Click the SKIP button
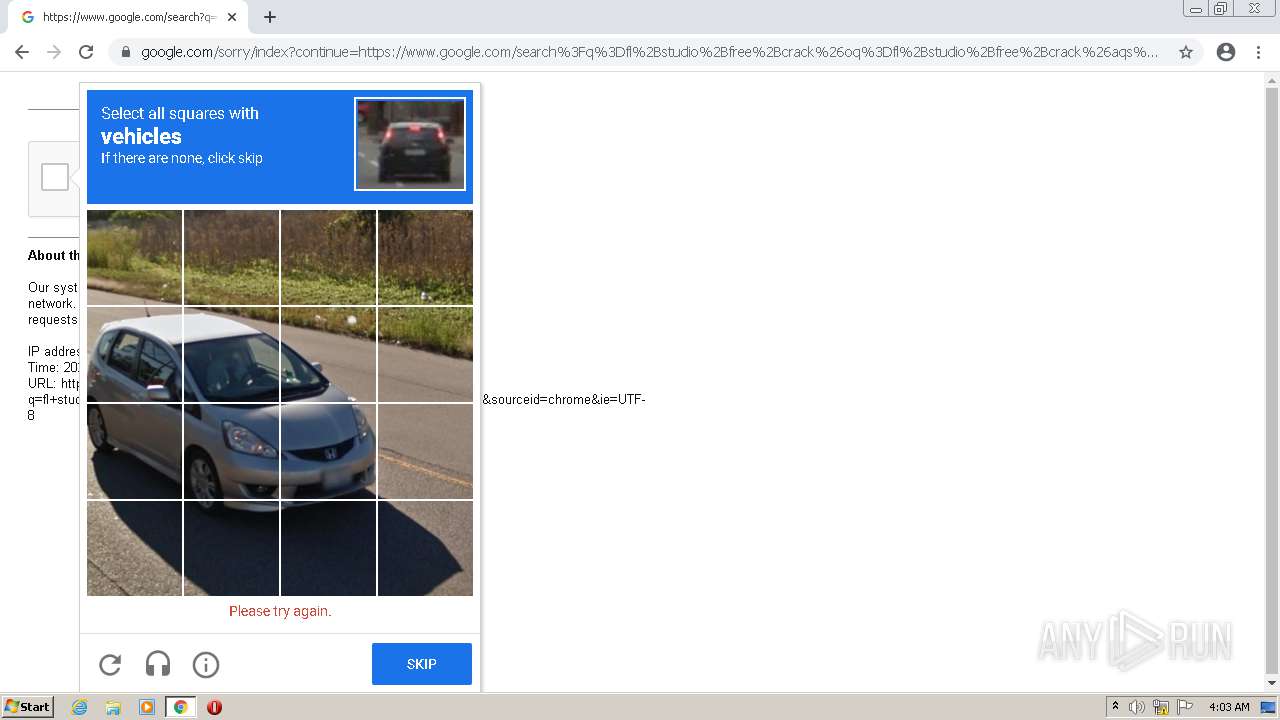This screenshot has width=1280, height=720. click(x=421, y=664)
